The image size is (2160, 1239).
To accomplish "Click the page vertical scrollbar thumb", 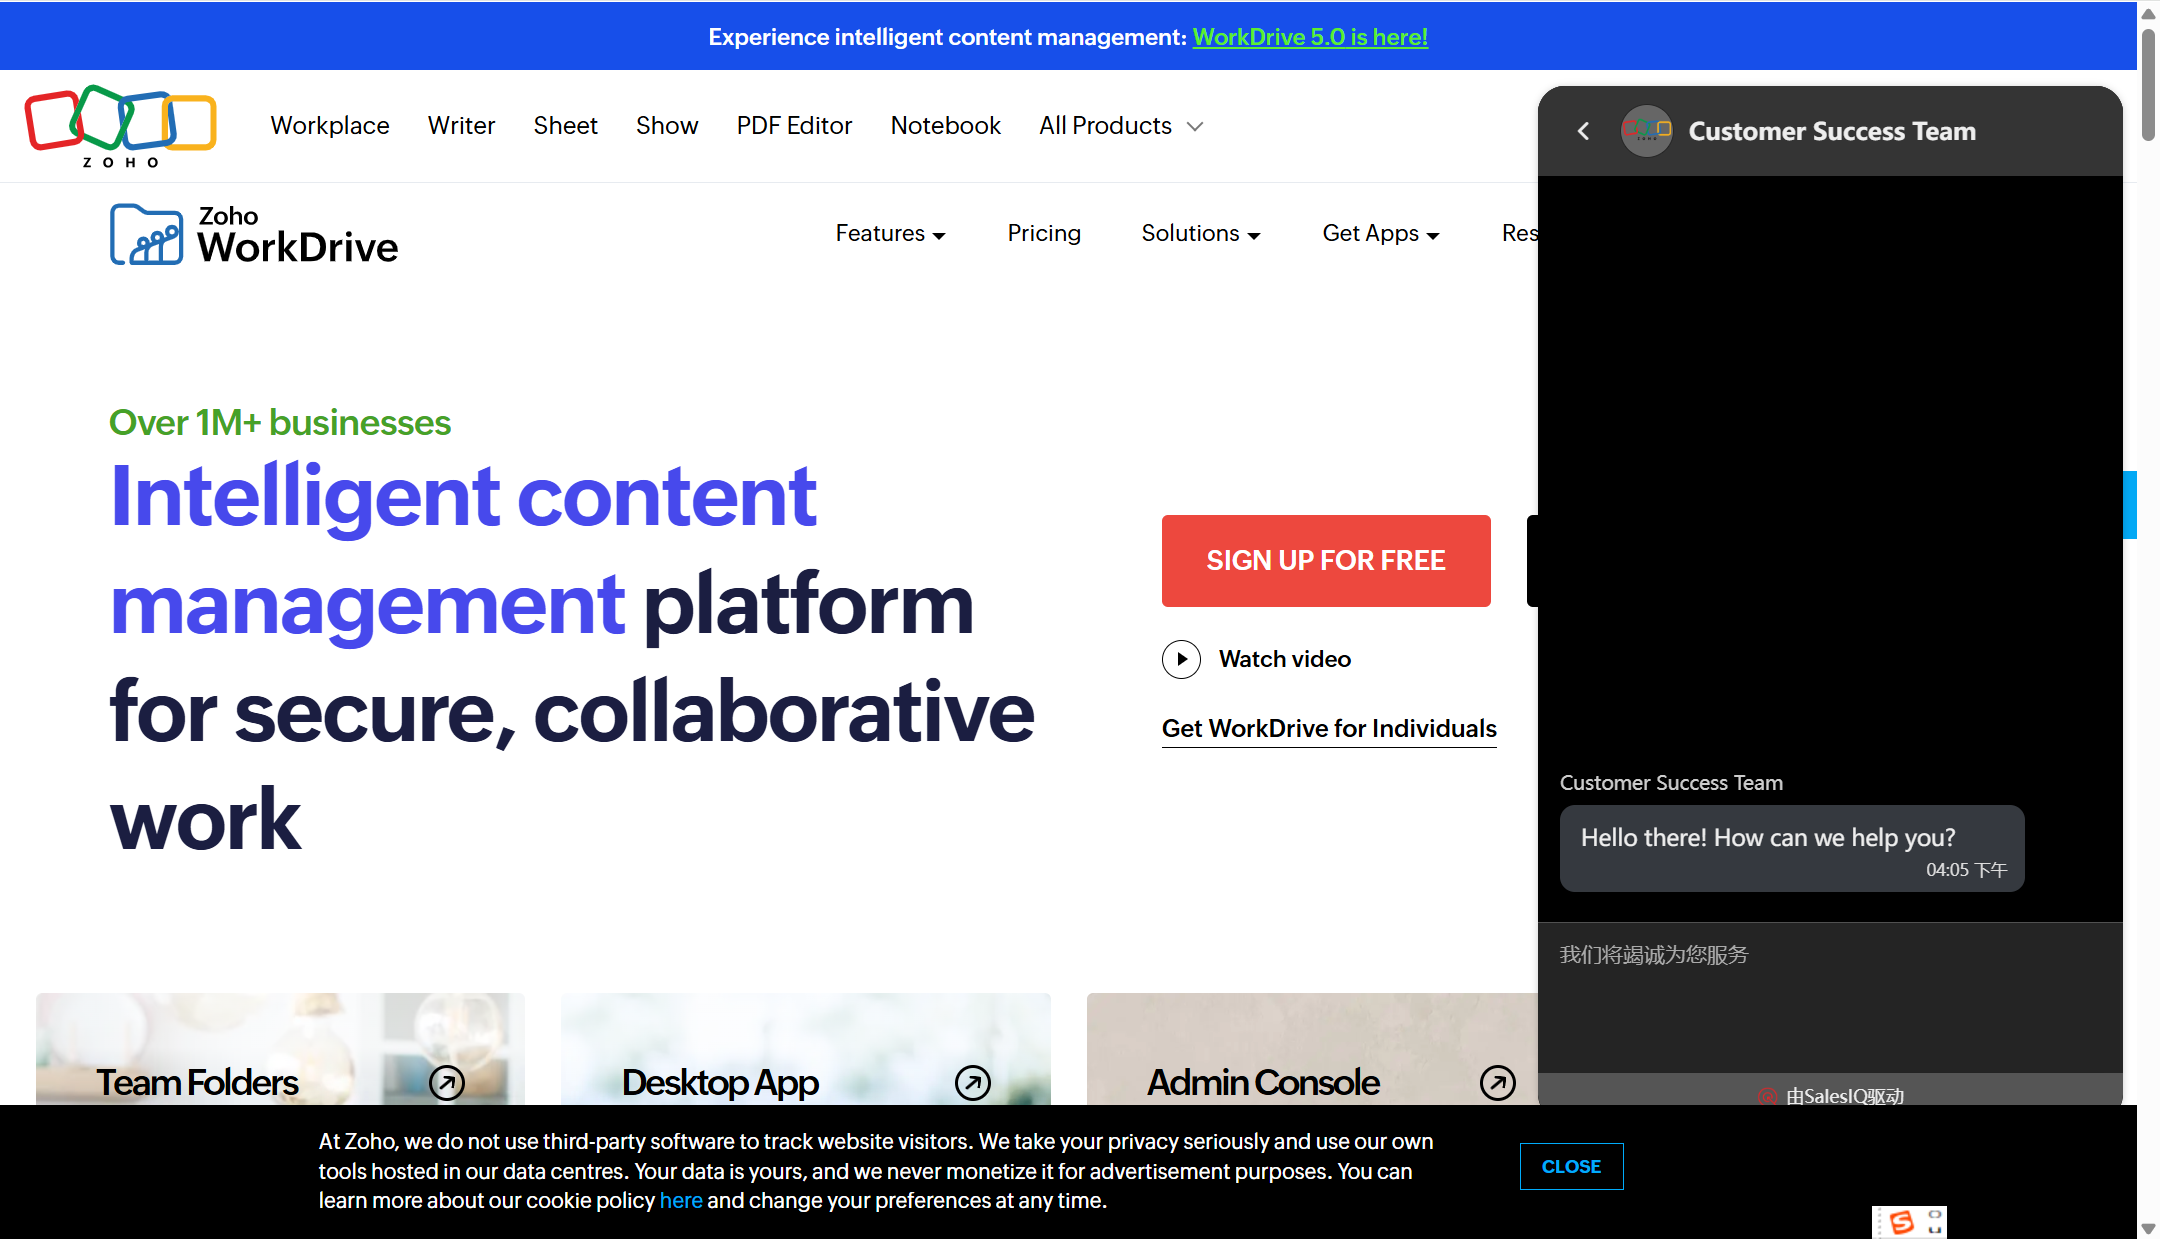I will (x=2147, y=85).
